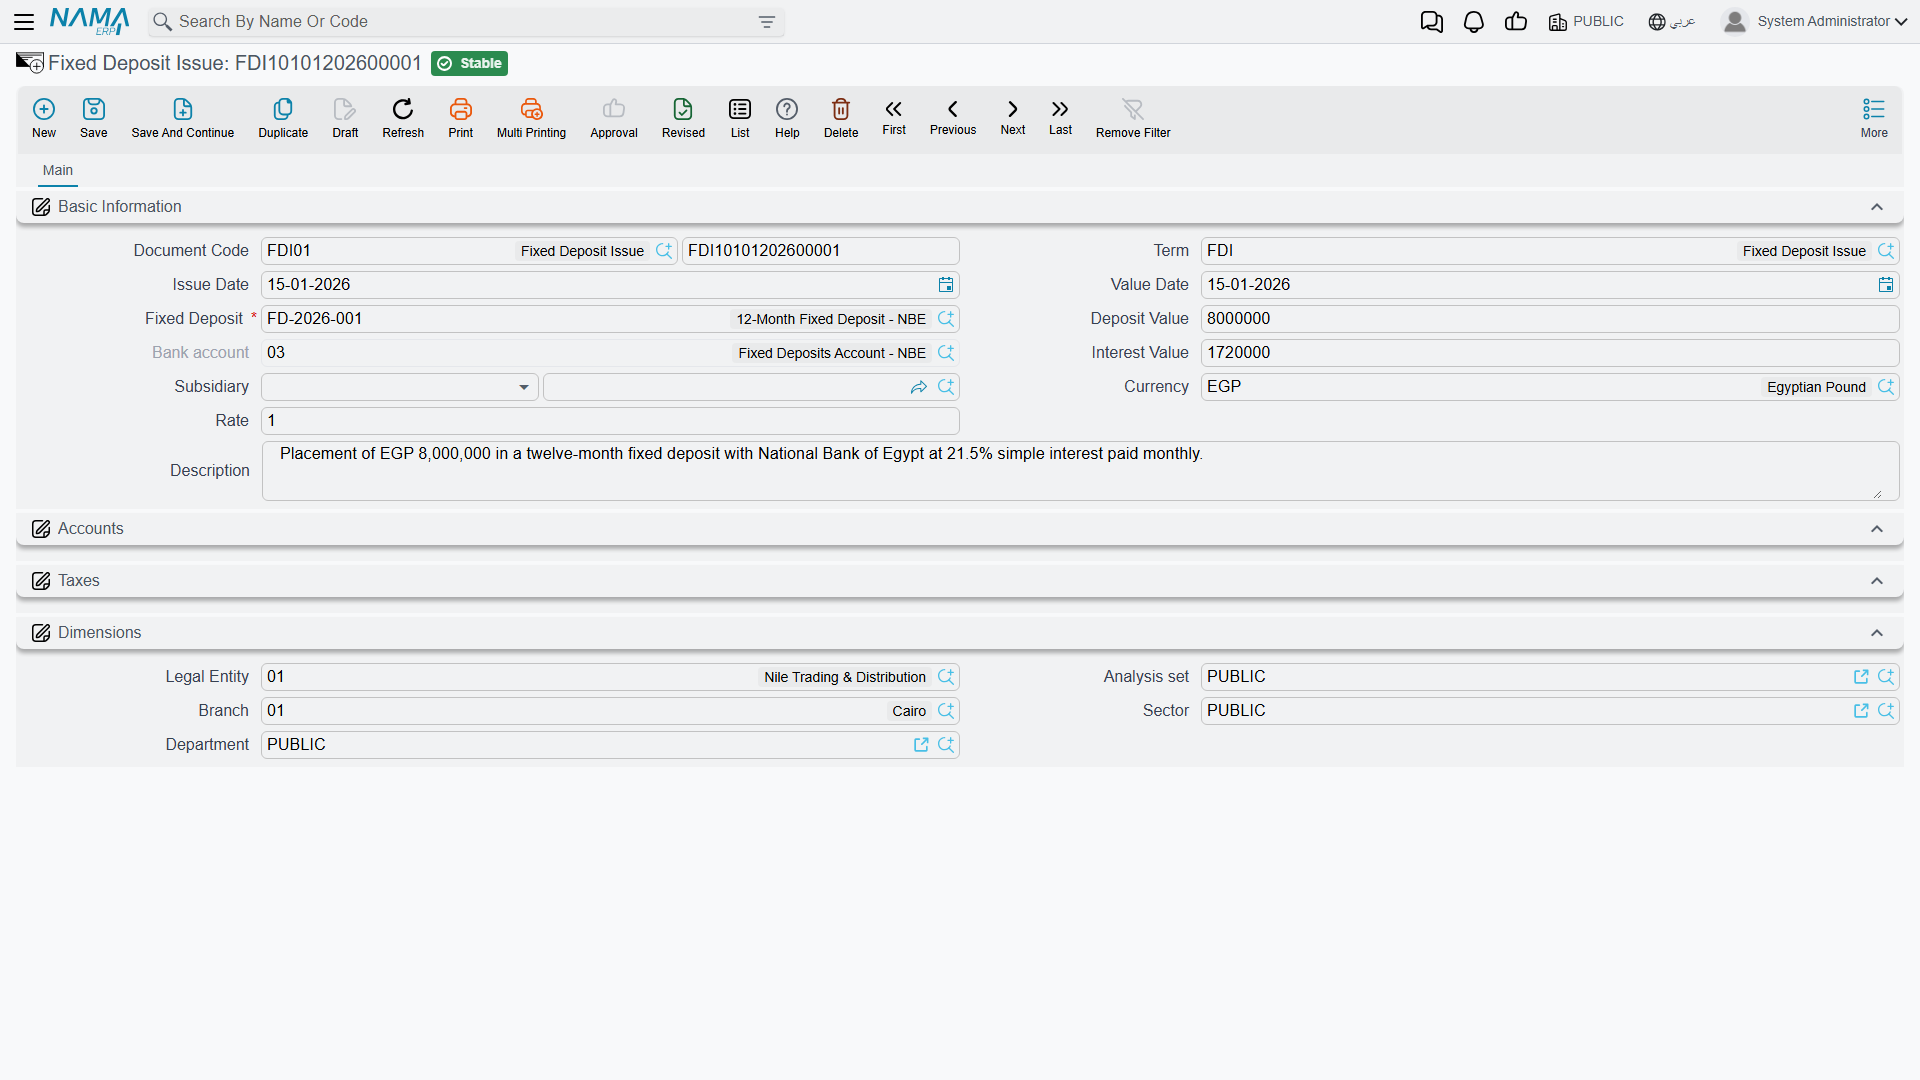
Task: Open the List view
Action: [x=740, y=118]
